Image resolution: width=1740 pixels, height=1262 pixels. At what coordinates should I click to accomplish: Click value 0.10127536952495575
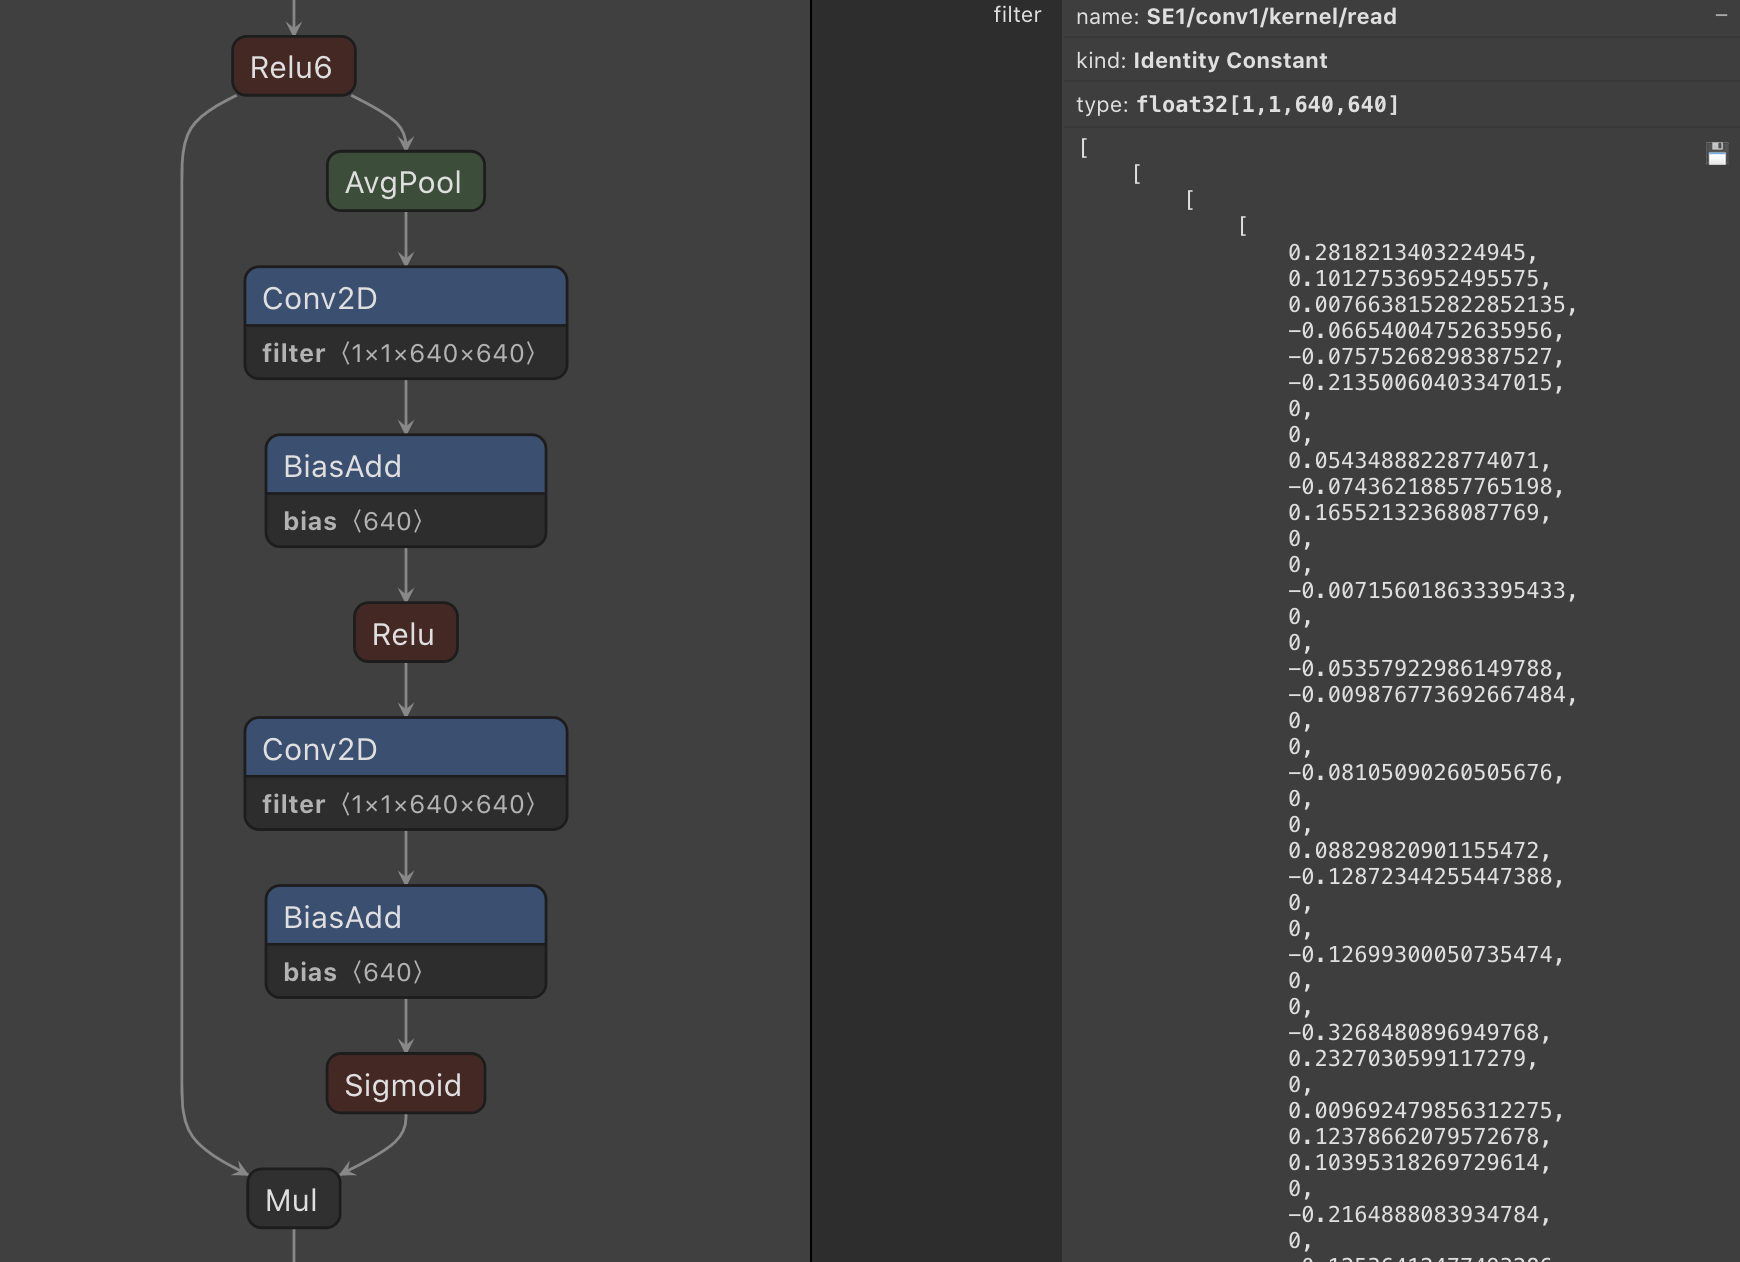pos(1419,279)
